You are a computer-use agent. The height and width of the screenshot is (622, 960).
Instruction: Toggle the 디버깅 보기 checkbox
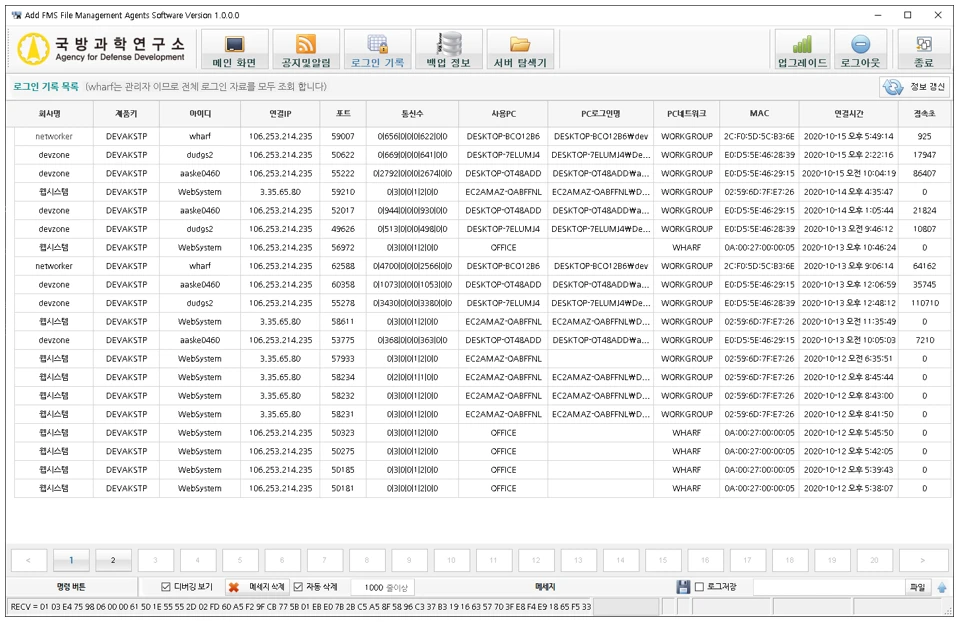tap(165, 587)
